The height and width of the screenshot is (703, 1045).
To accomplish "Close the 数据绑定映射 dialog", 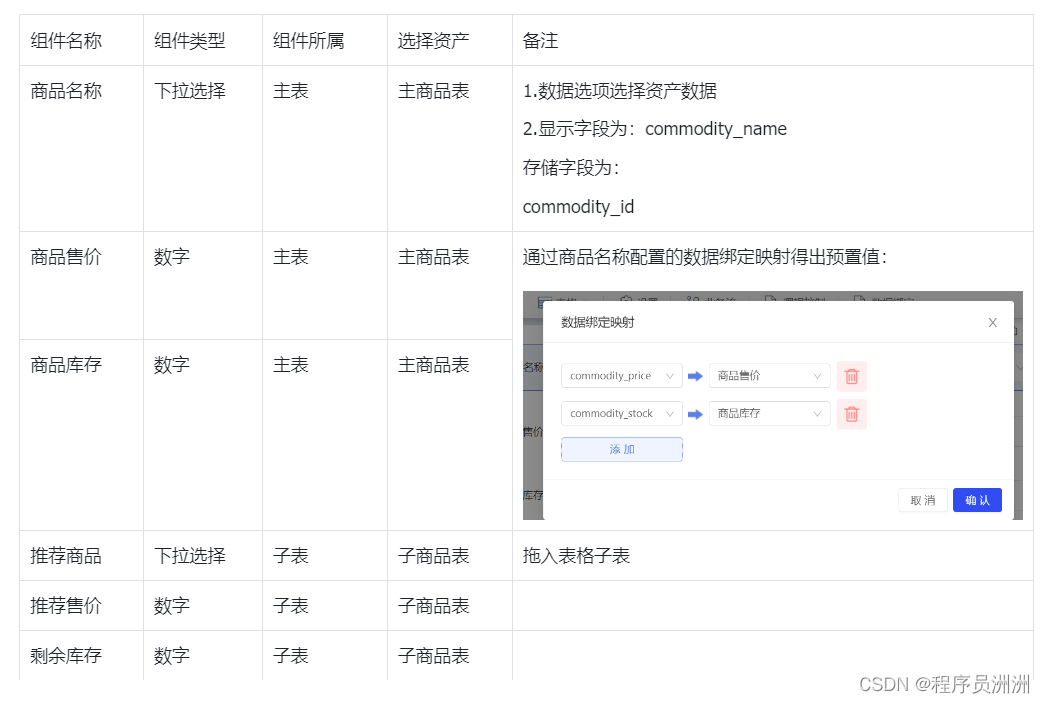I will tap(992, 322).
